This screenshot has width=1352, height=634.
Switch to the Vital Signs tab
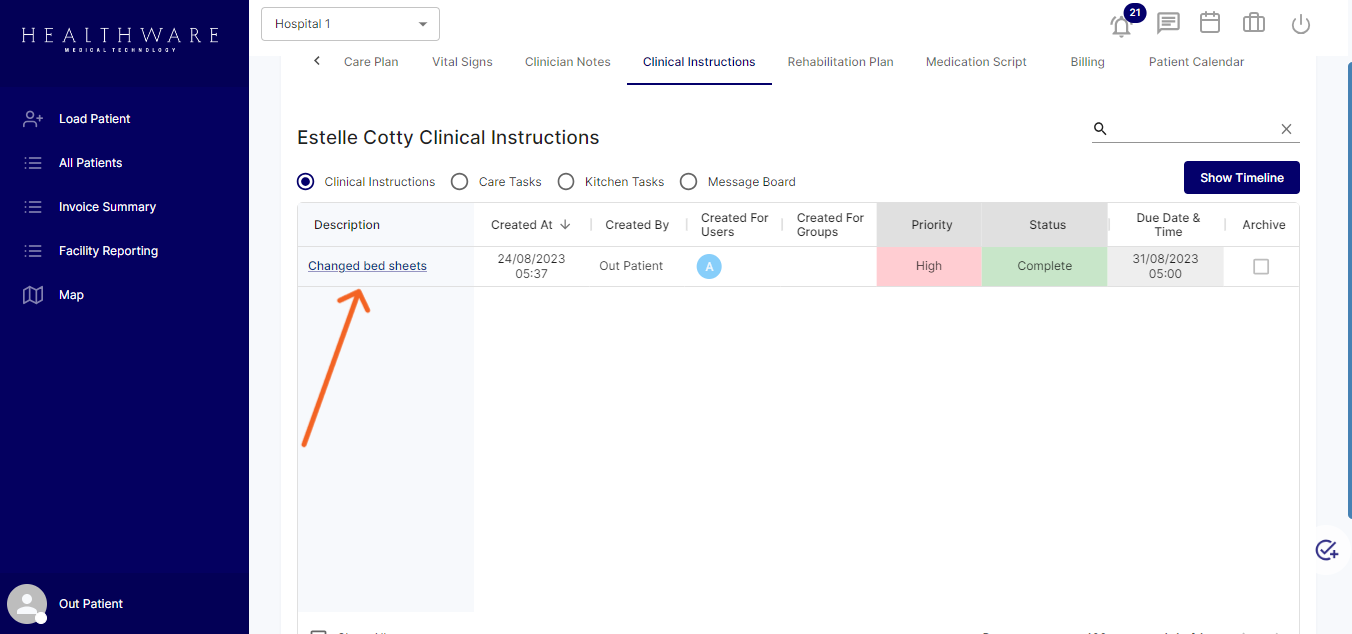click(462, 62)
